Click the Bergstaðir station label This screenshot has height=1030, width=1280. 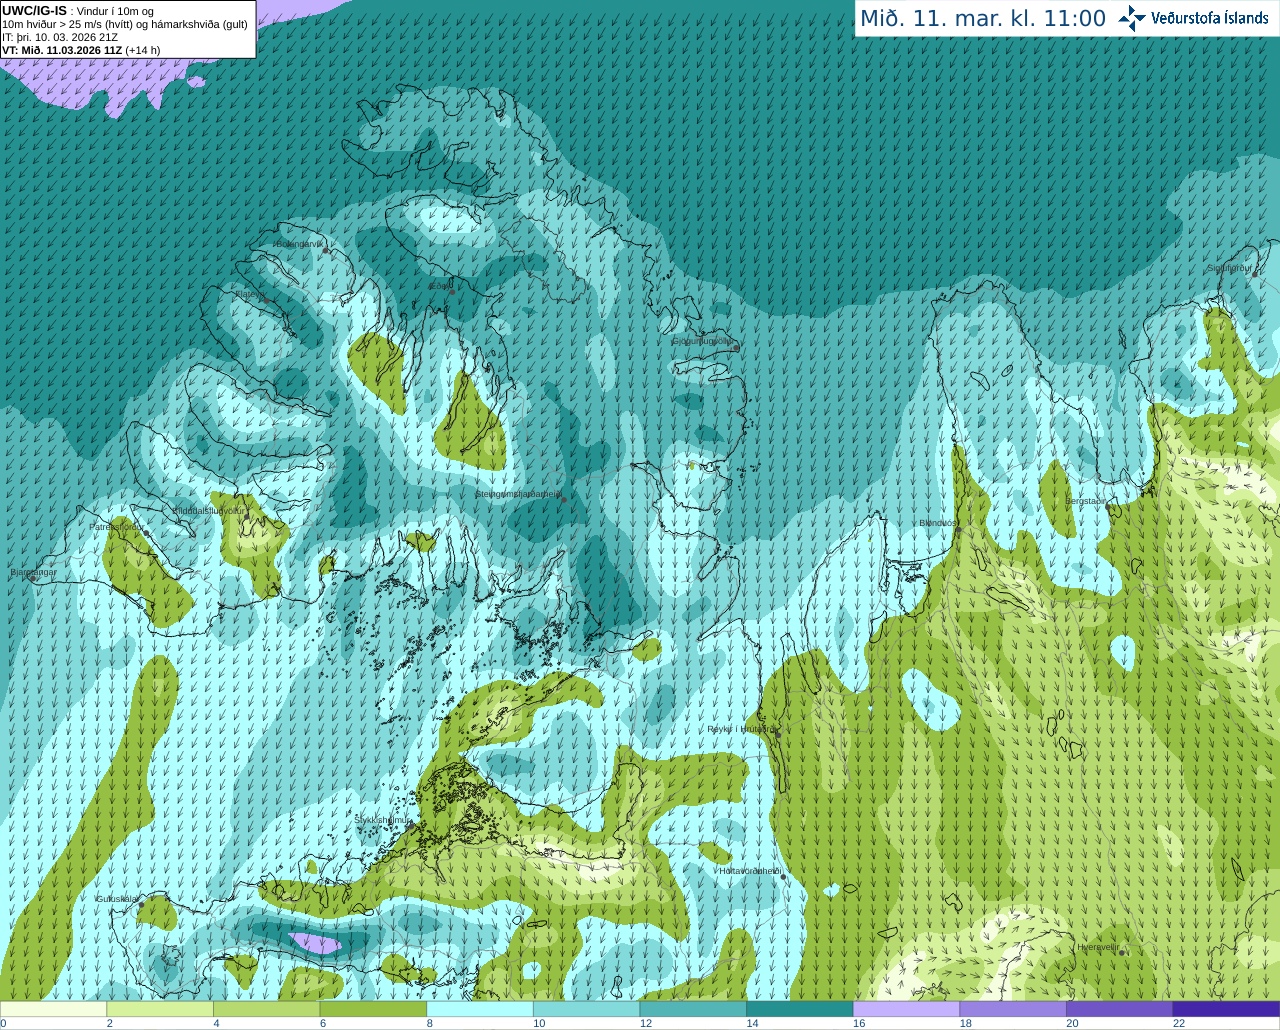pyautogui.click(x=1085, y=500)
